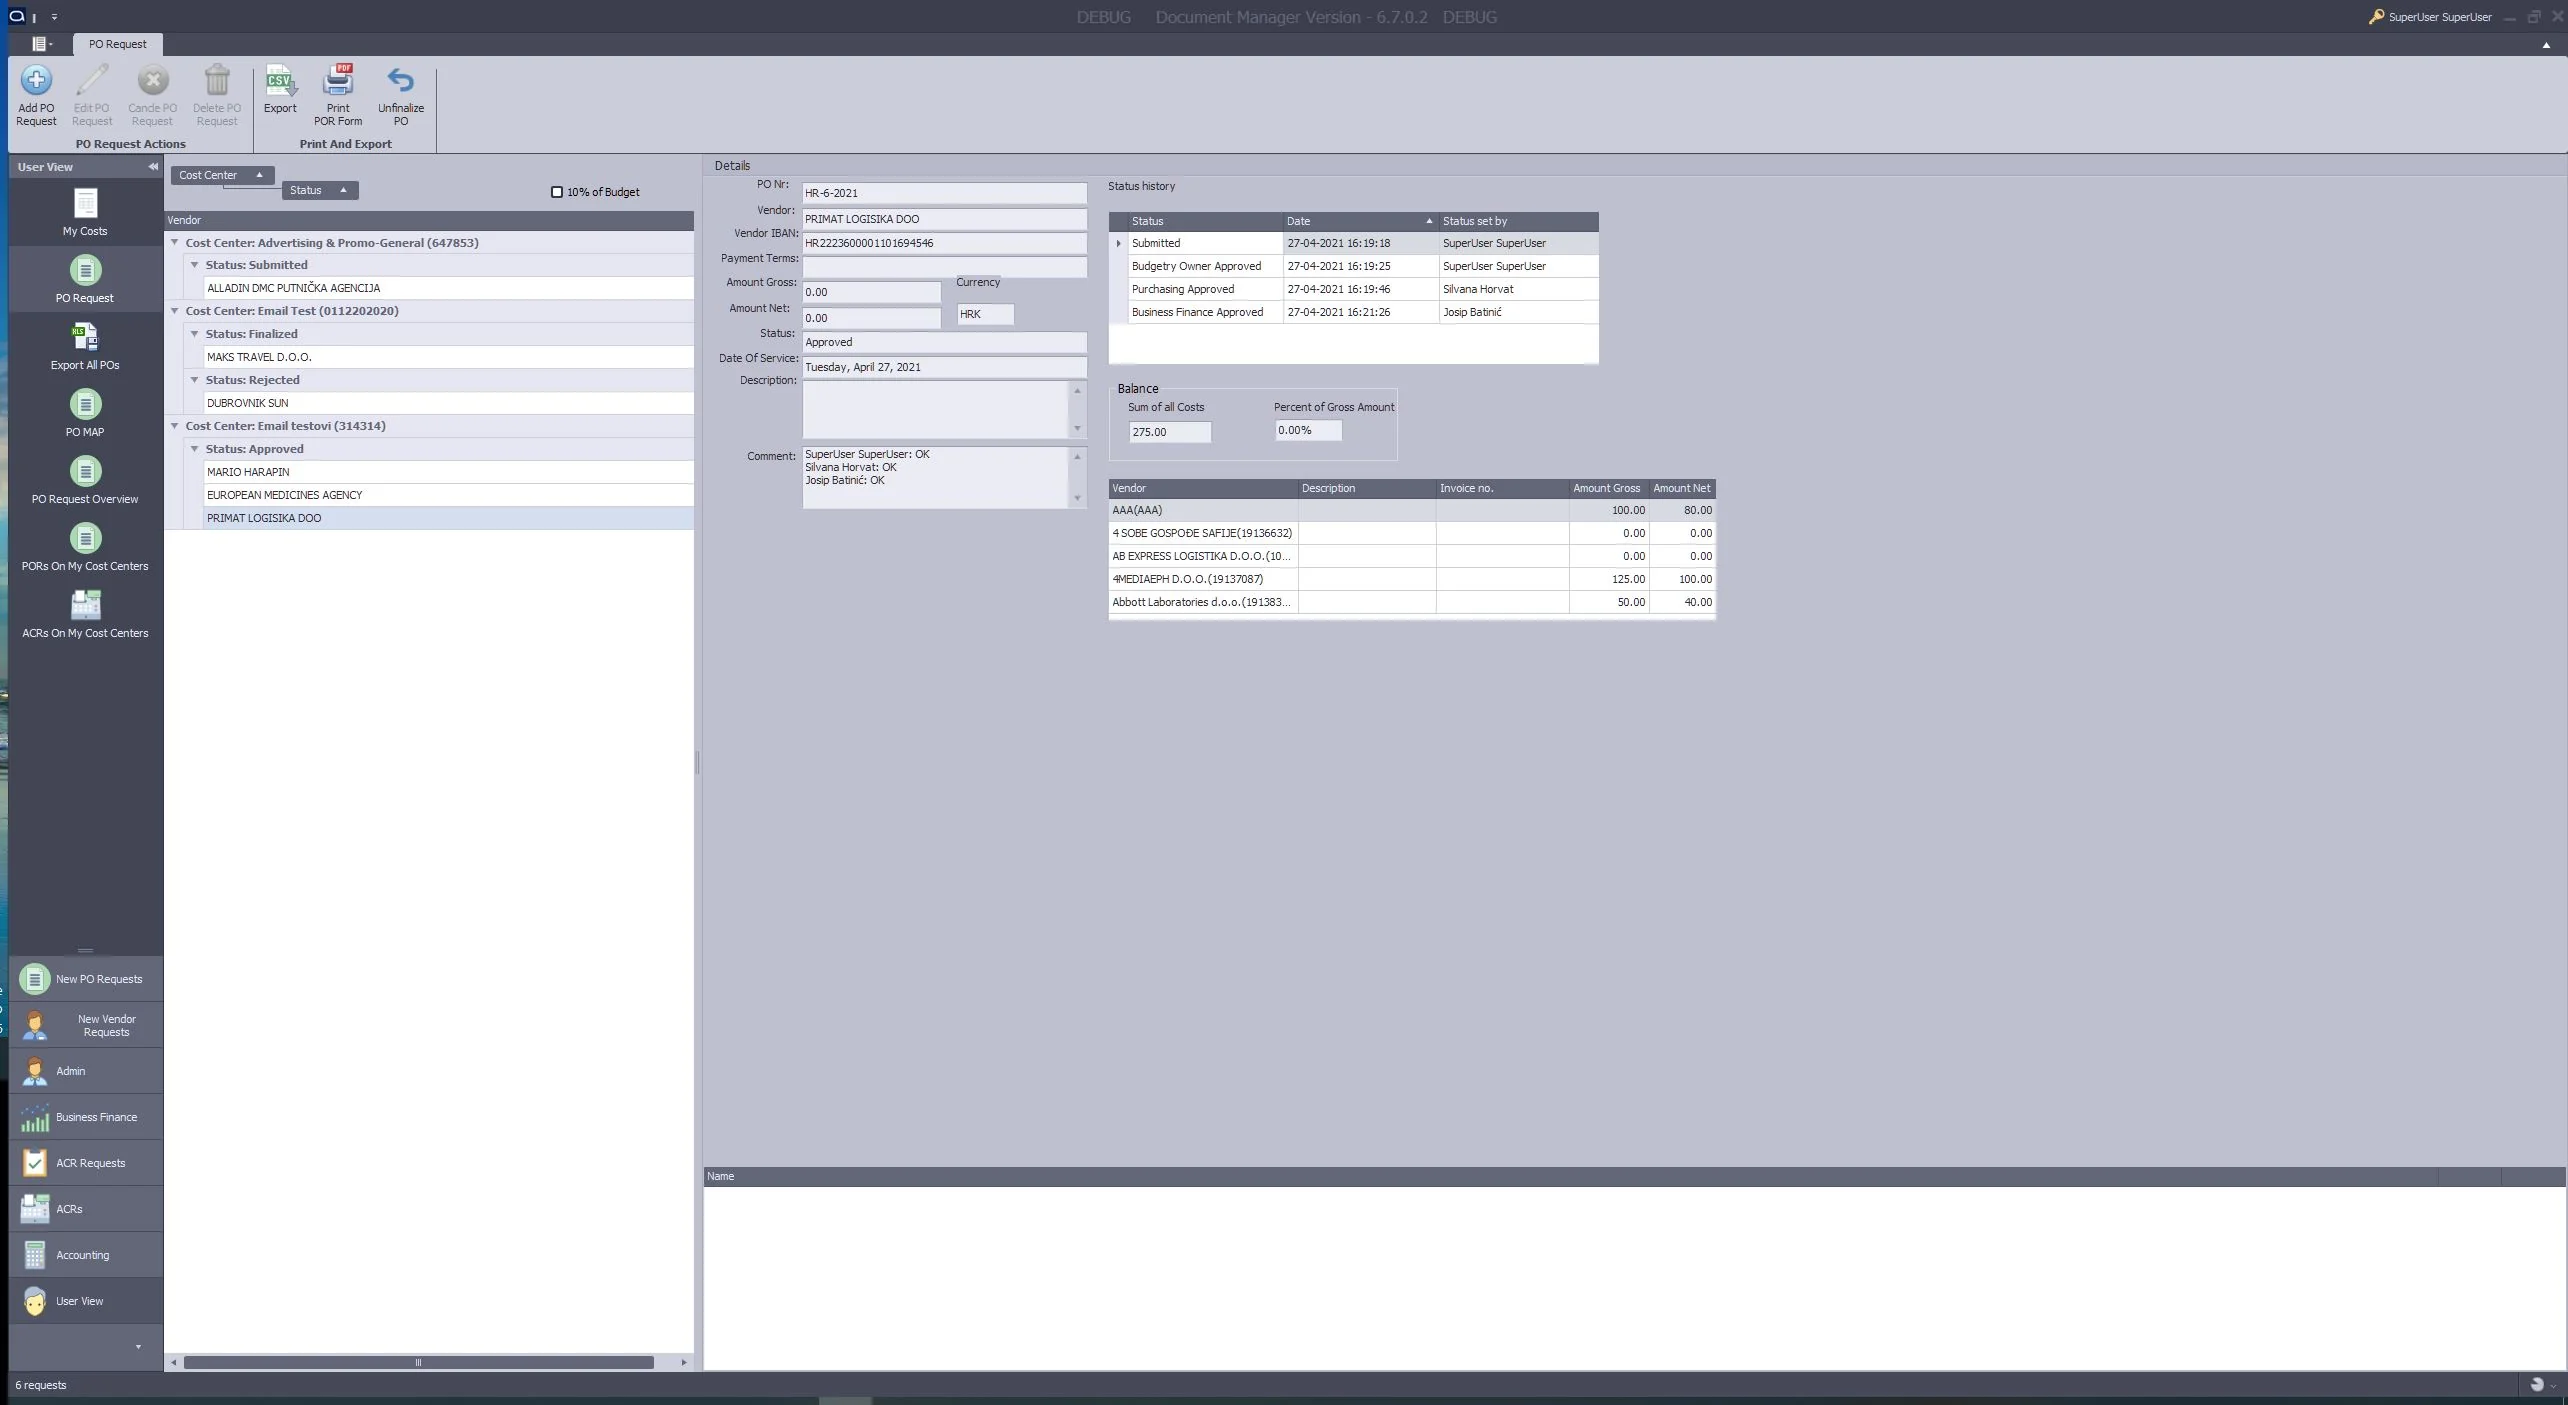
Task: Open ACRs On My Cost Centers icon
Action: (85, 606)
